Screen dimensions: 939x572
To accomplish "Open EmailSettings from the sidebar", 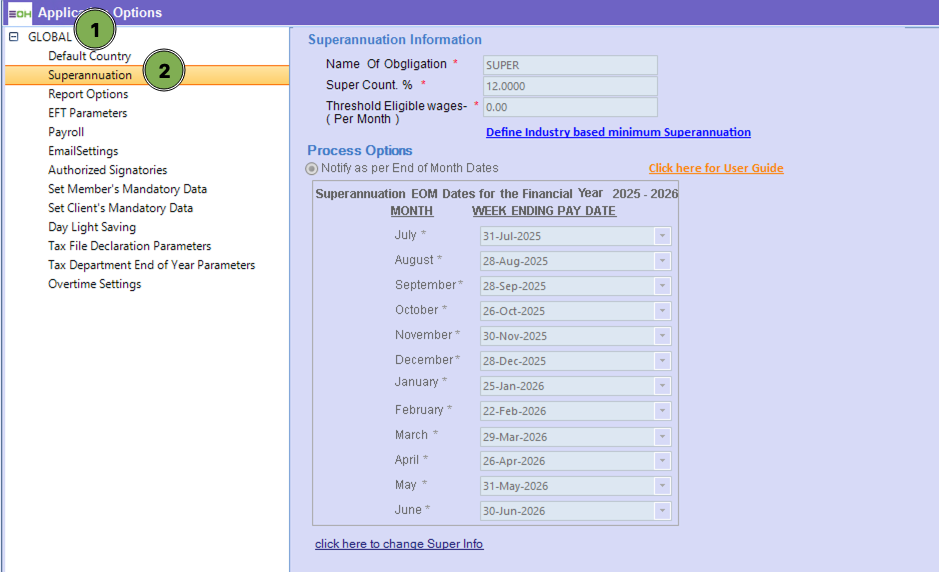I will click(83, 151).
